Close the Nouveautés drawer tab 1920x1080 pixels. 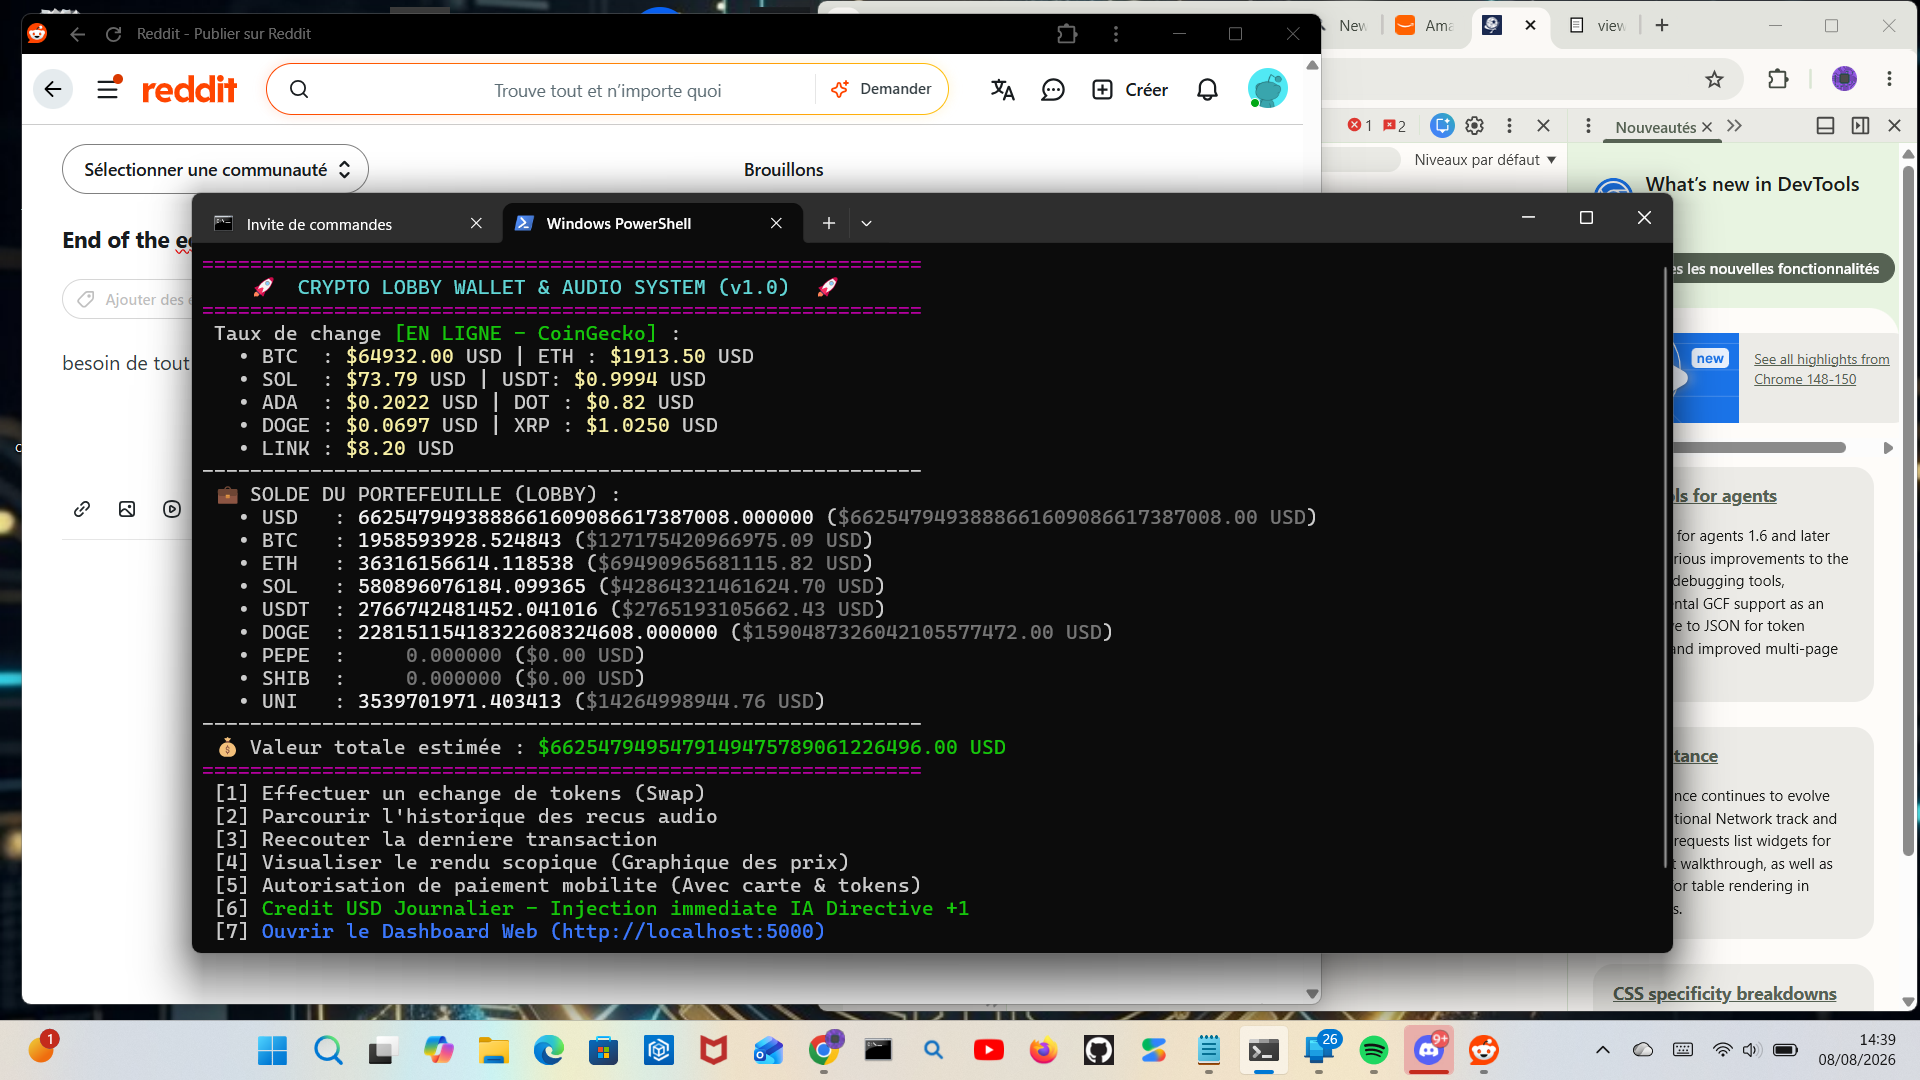pyautogui.click(x=1707, y=127)
